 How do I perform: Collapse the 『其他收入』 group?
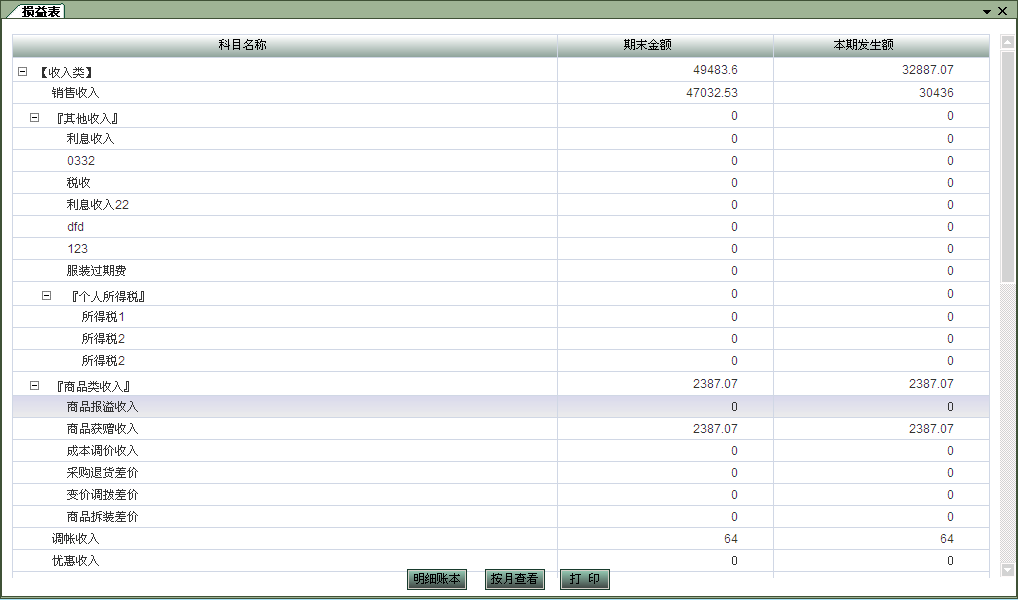34,117
